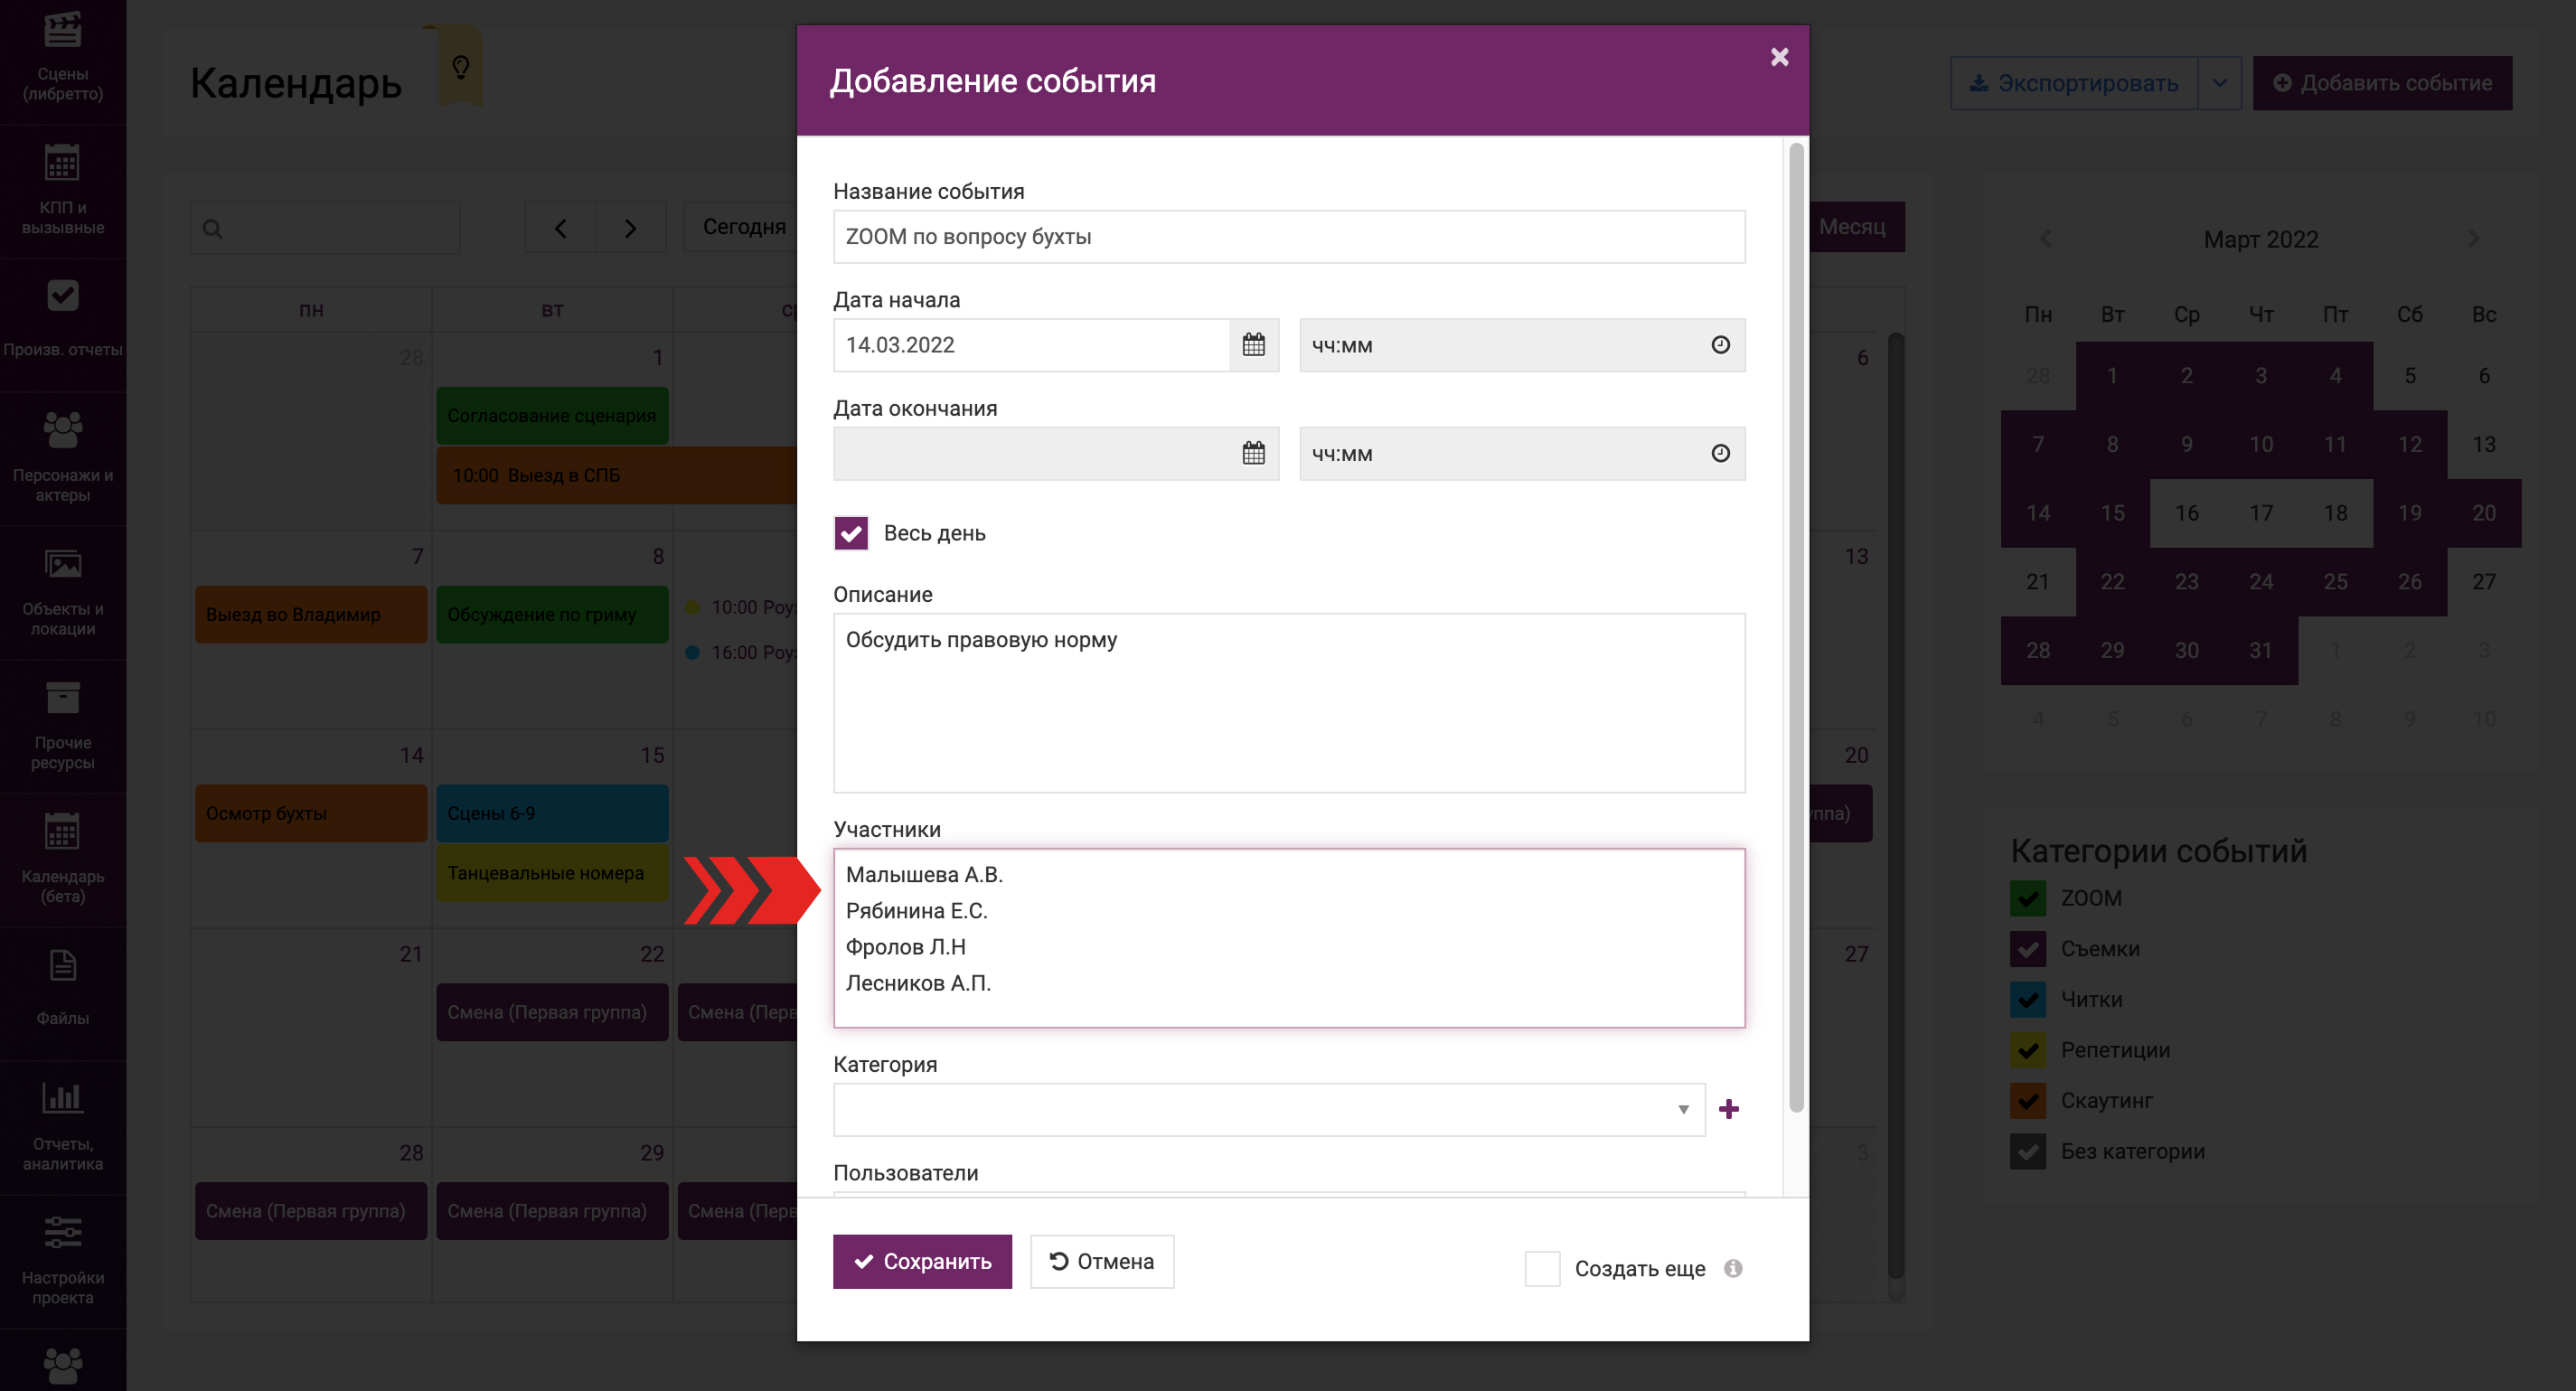Click Отмена button
2576x1391 pixels.
point(1102,1261)
